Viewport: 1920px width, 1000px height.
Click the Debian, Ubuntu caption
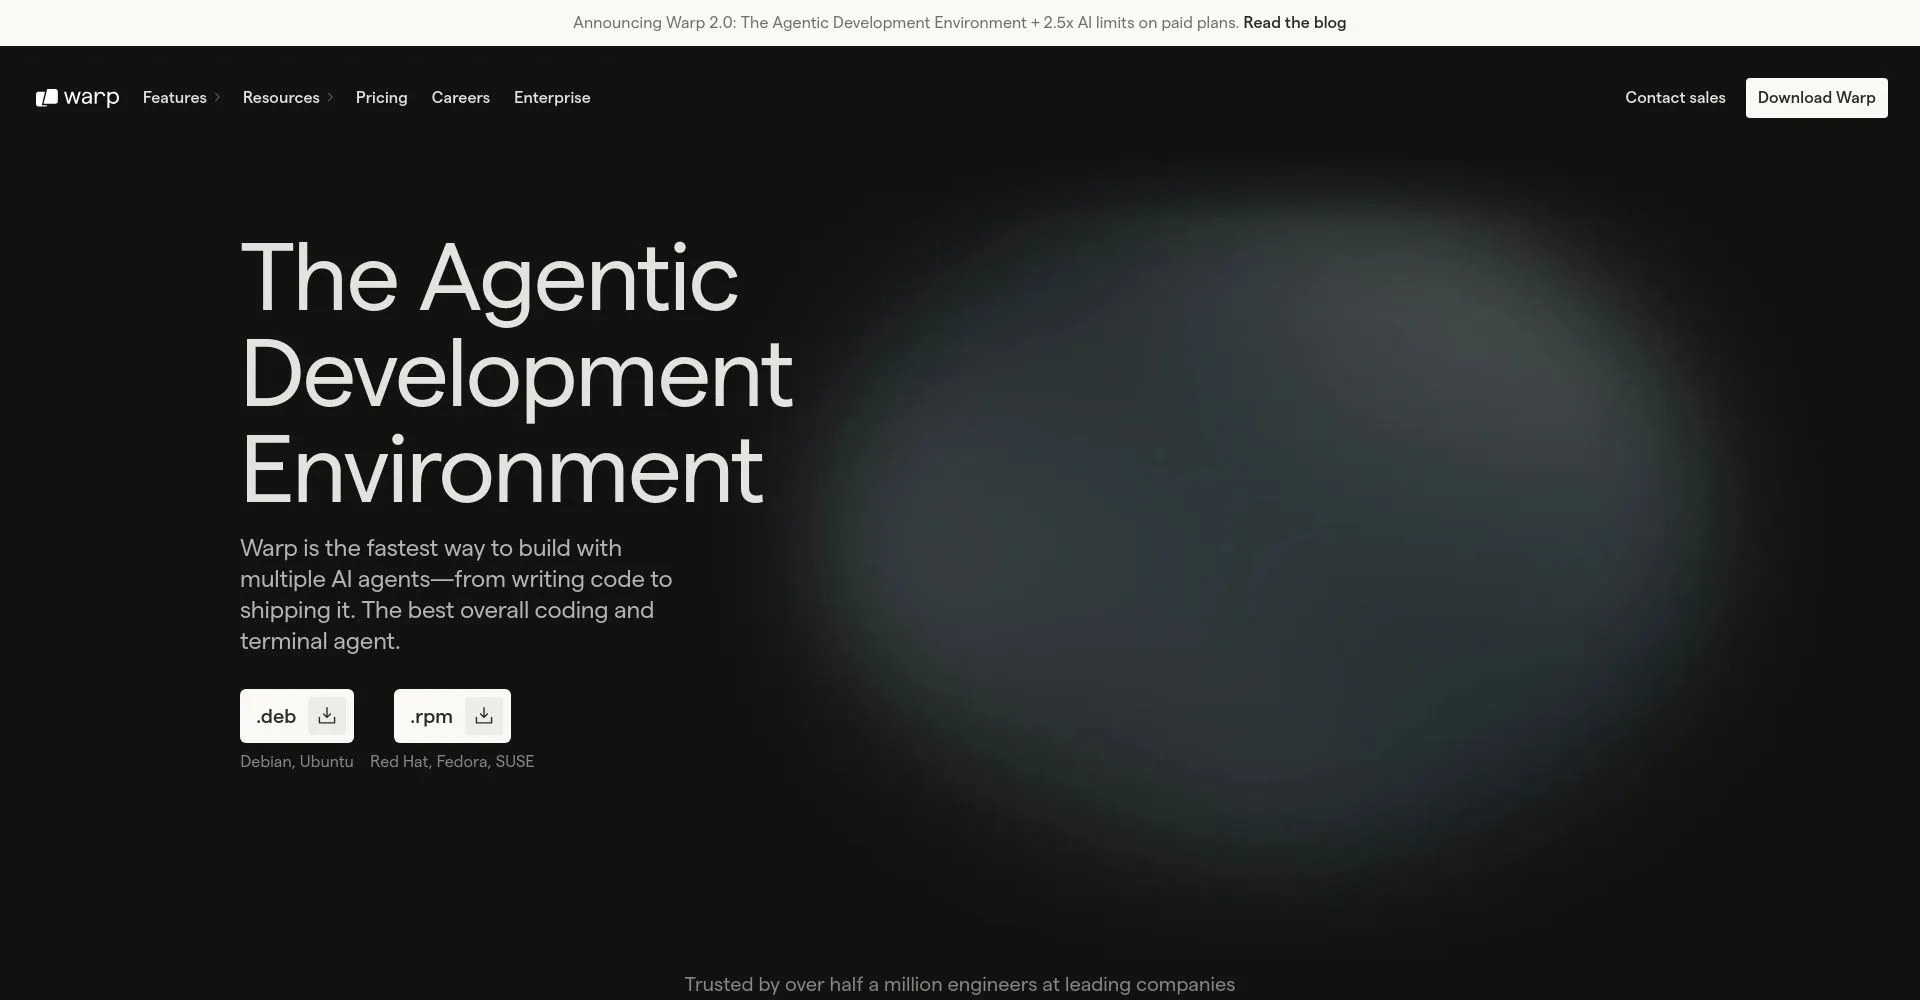coord(297,762)
